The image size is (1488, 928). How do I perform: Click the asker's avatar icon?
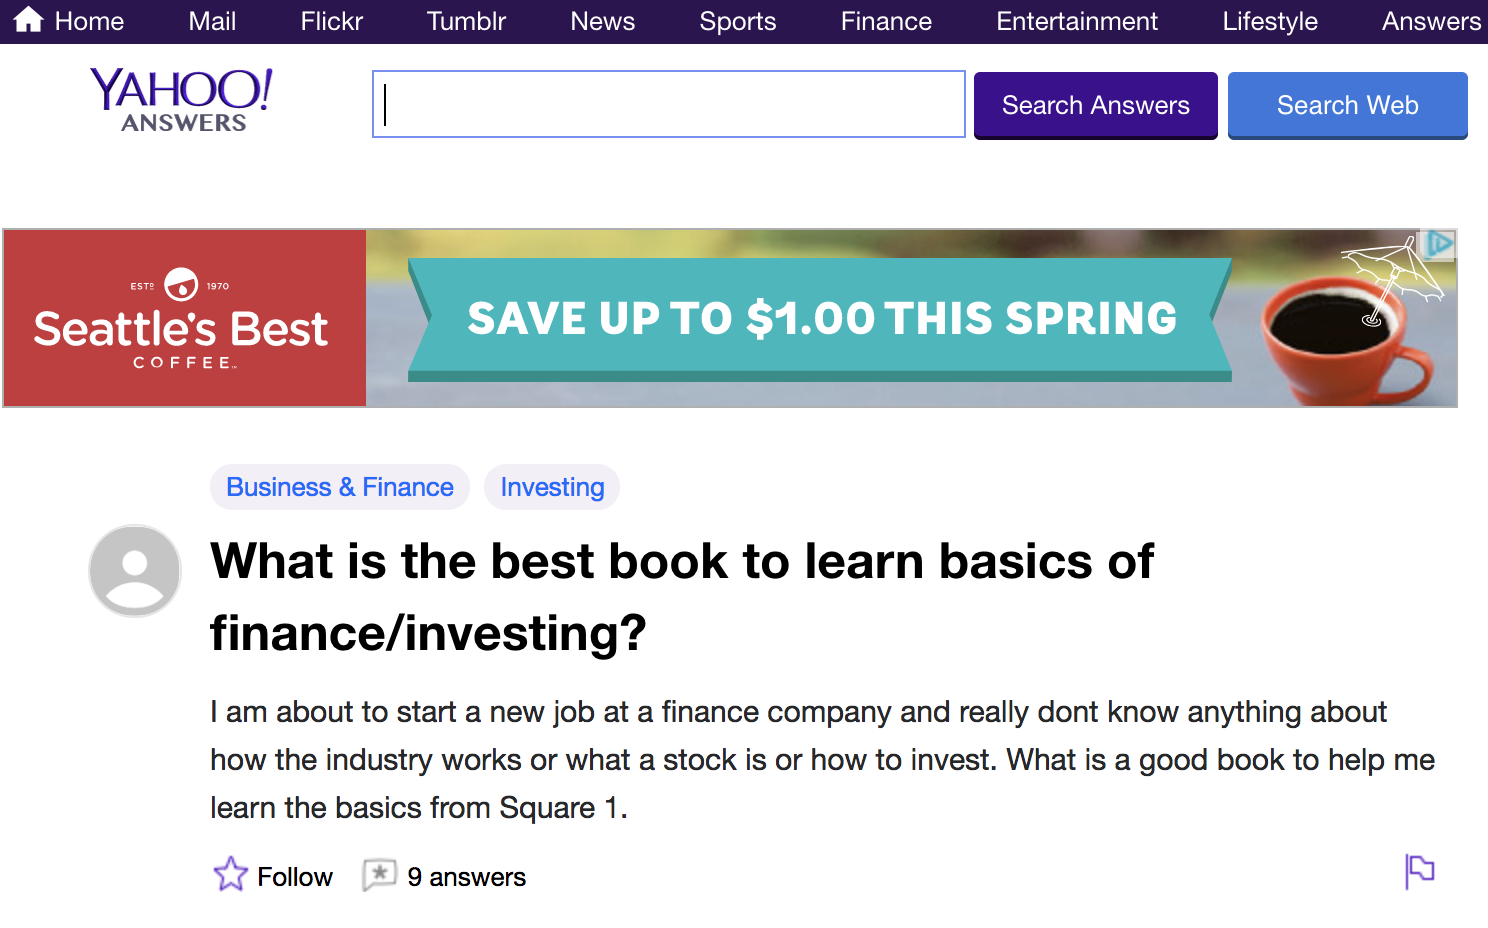135,570
